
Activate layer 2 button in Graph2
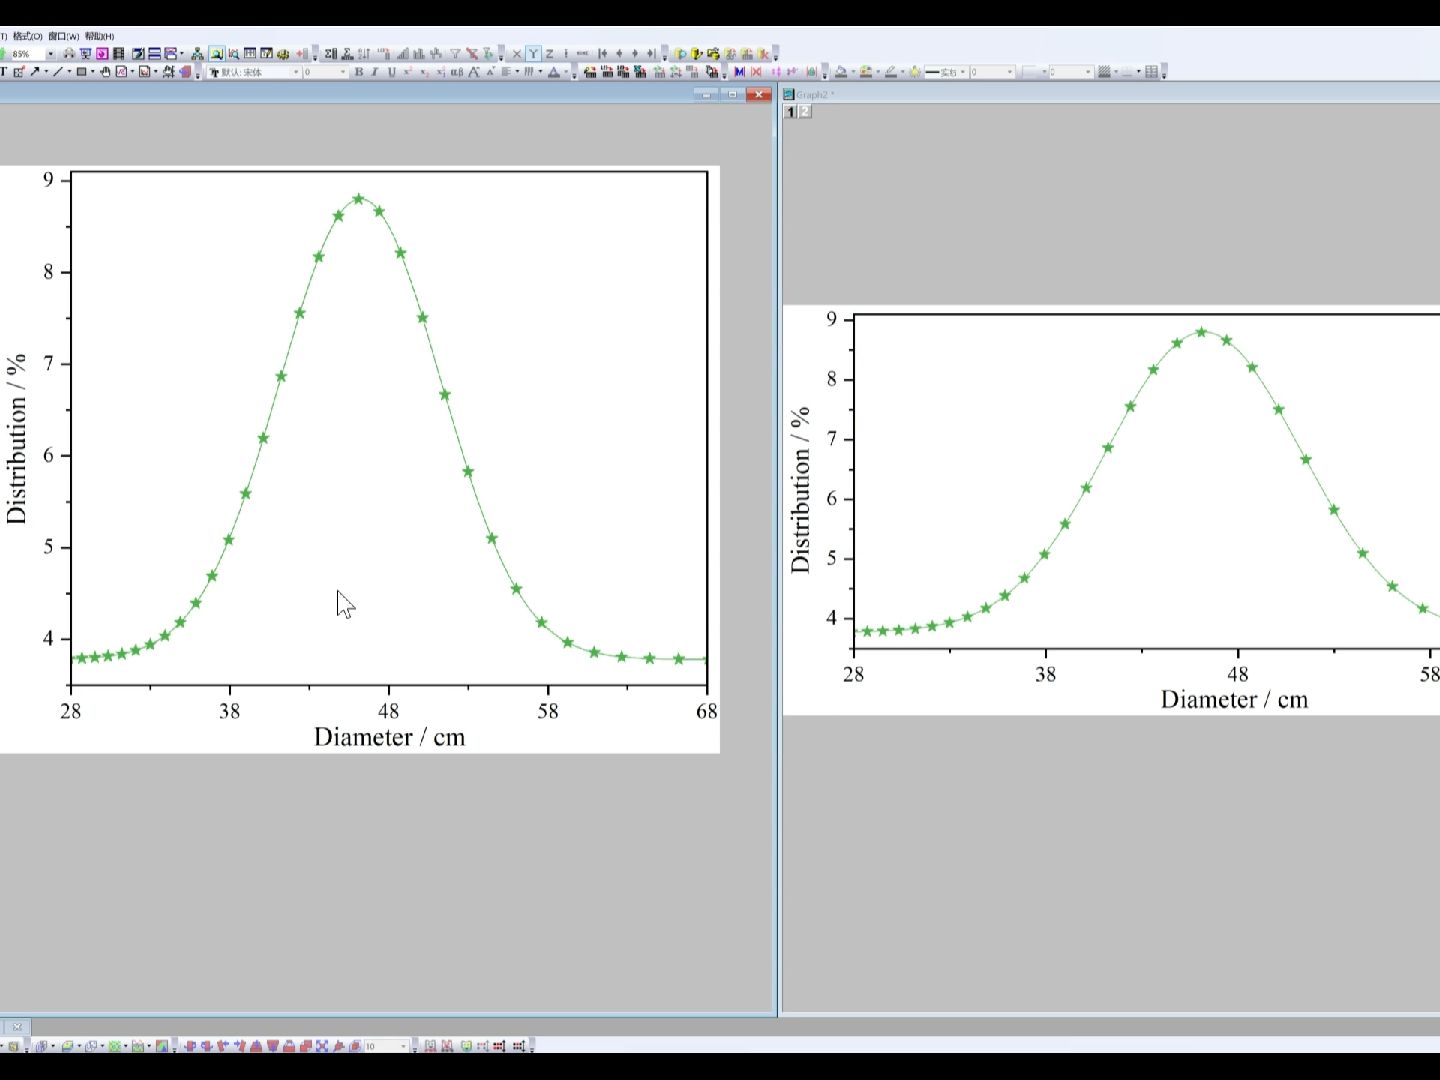pyautogui.click(x=805, y=111)
